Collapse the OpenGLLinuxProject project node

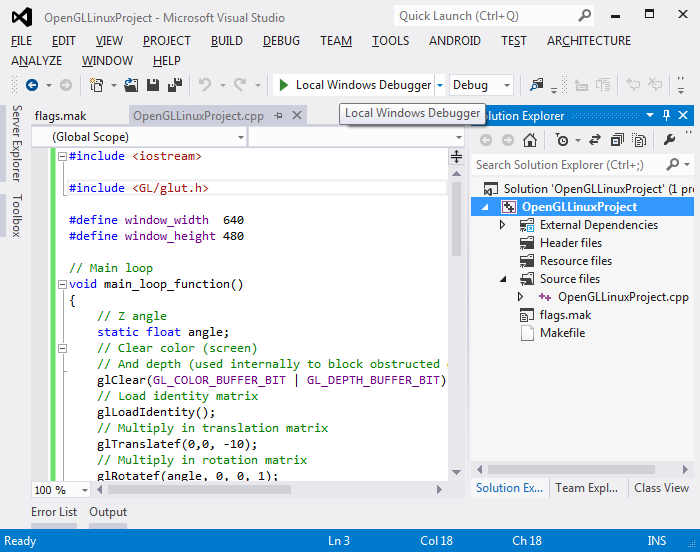[x=485, y=207]
